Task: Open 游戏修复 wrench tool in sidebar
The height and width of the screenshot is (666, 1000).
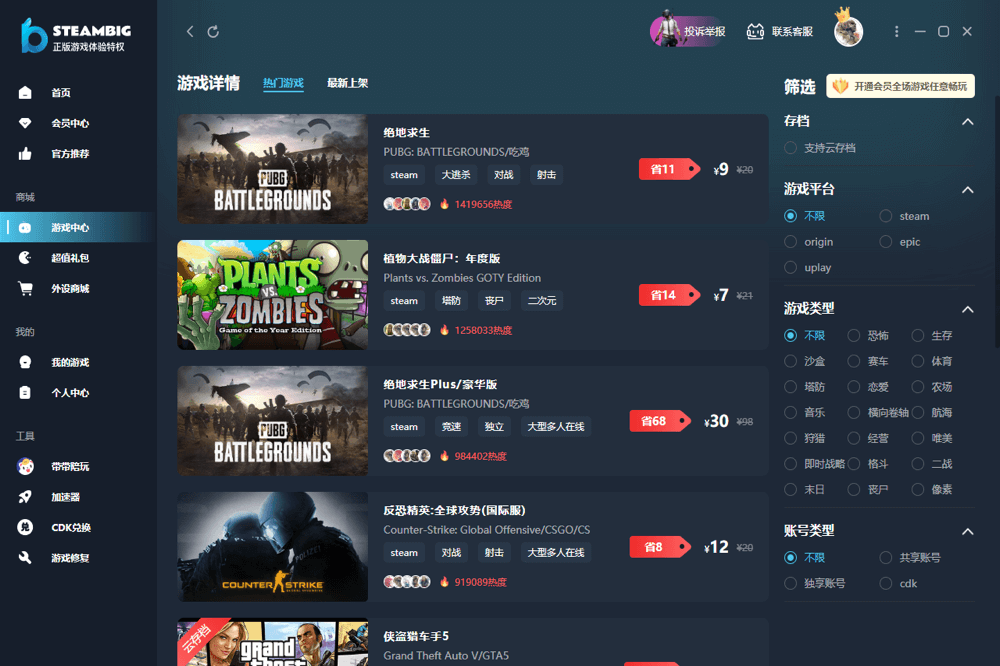Action: pos(26,558)
